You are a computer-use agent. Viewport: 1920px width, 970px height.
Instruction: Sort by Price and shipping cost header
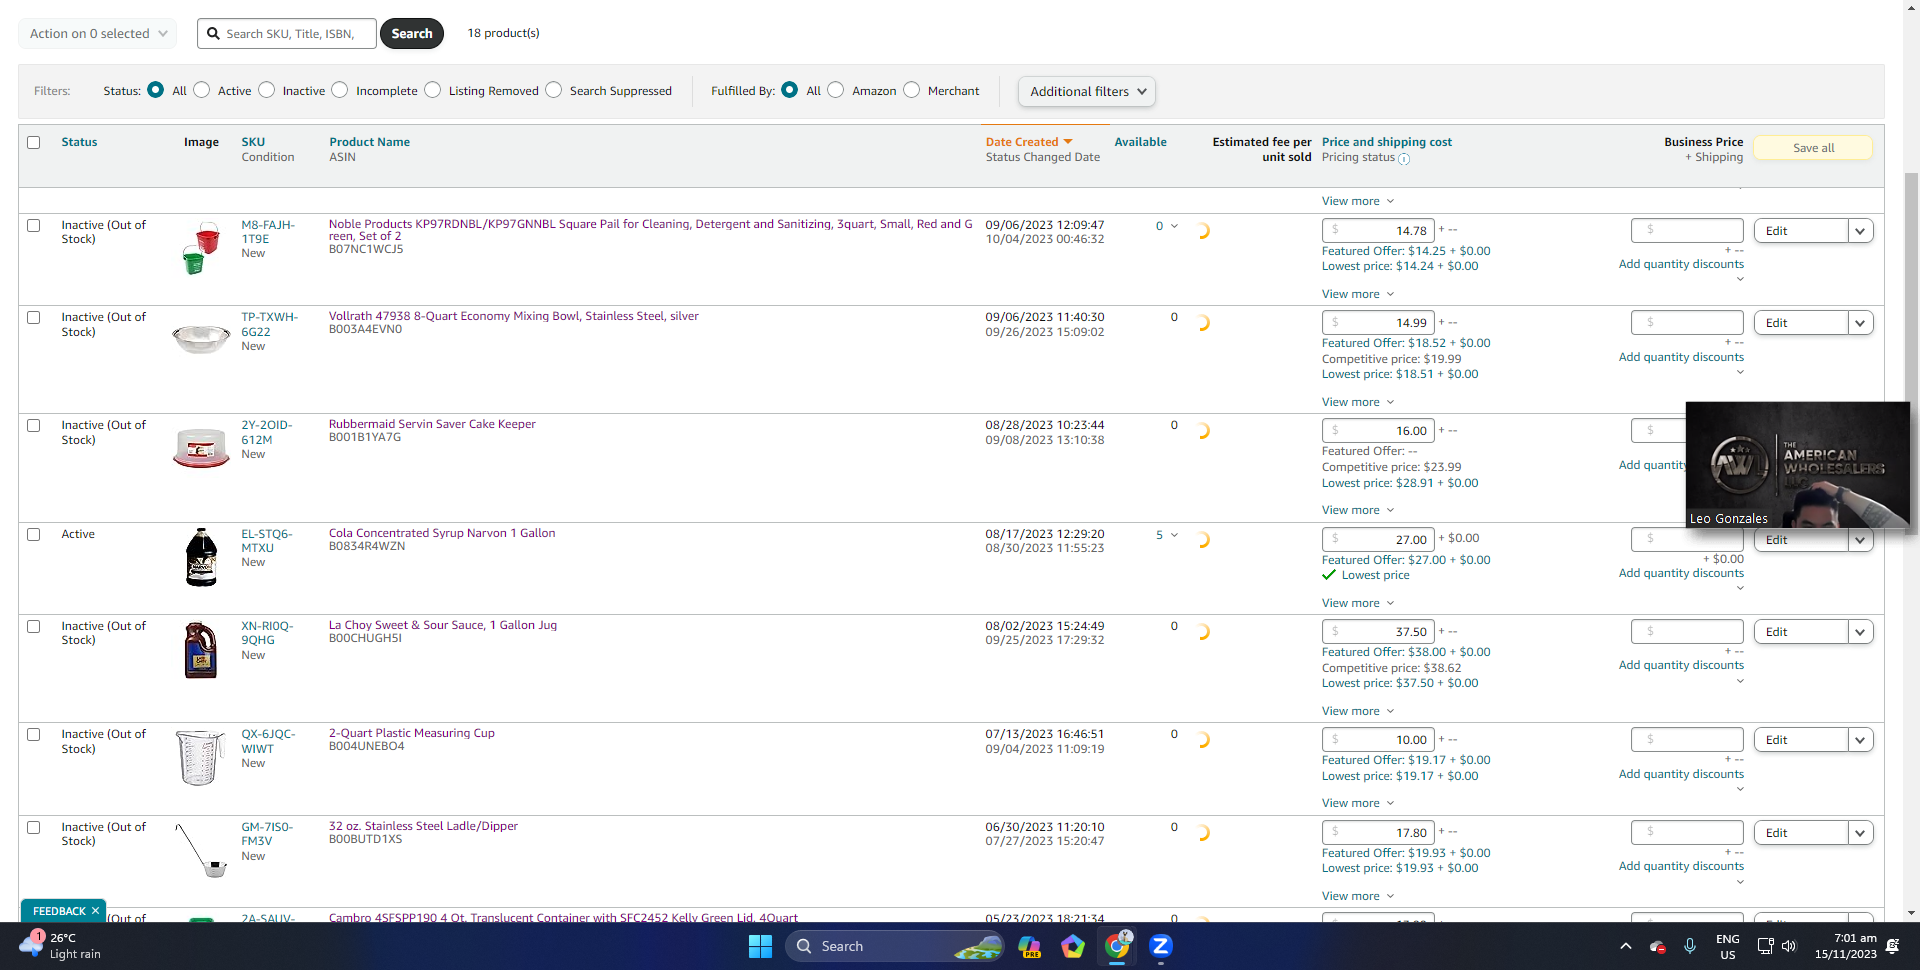(1386, 142)
